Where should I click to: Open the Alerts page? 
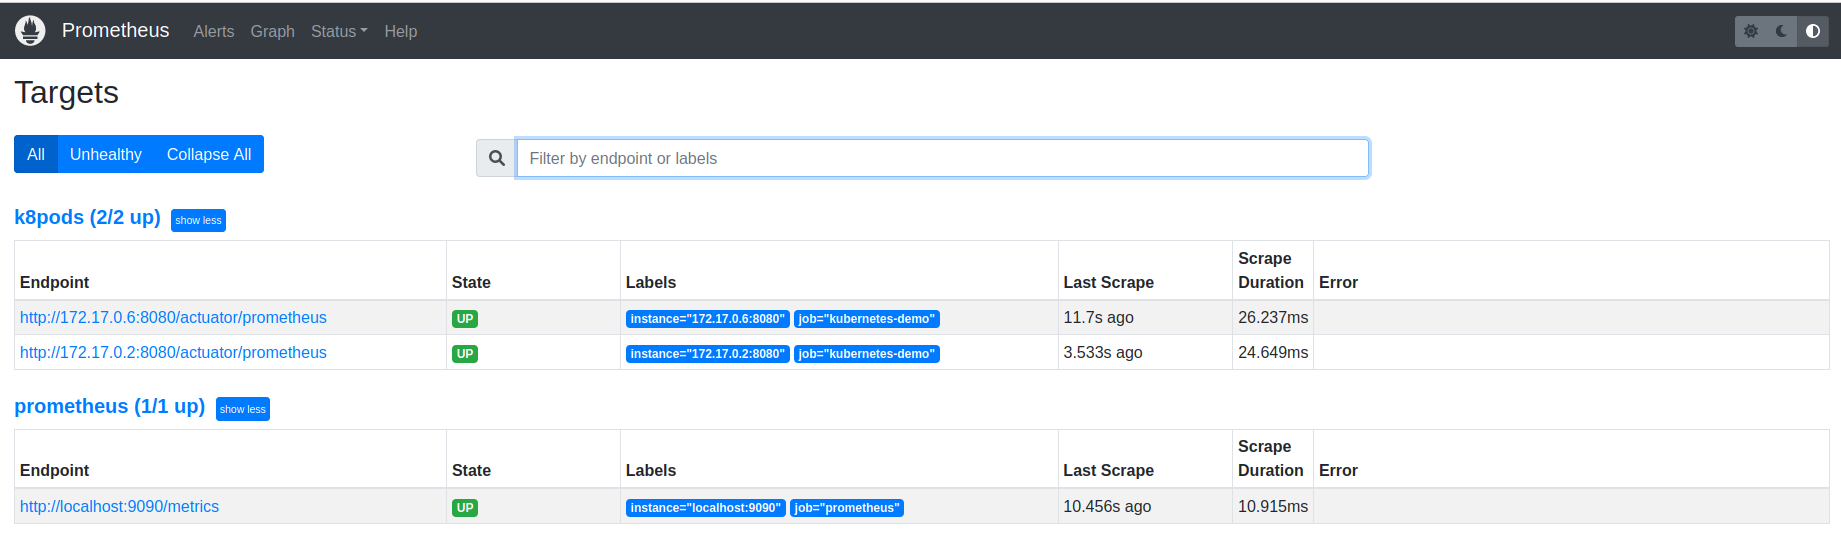click(214, 31)
